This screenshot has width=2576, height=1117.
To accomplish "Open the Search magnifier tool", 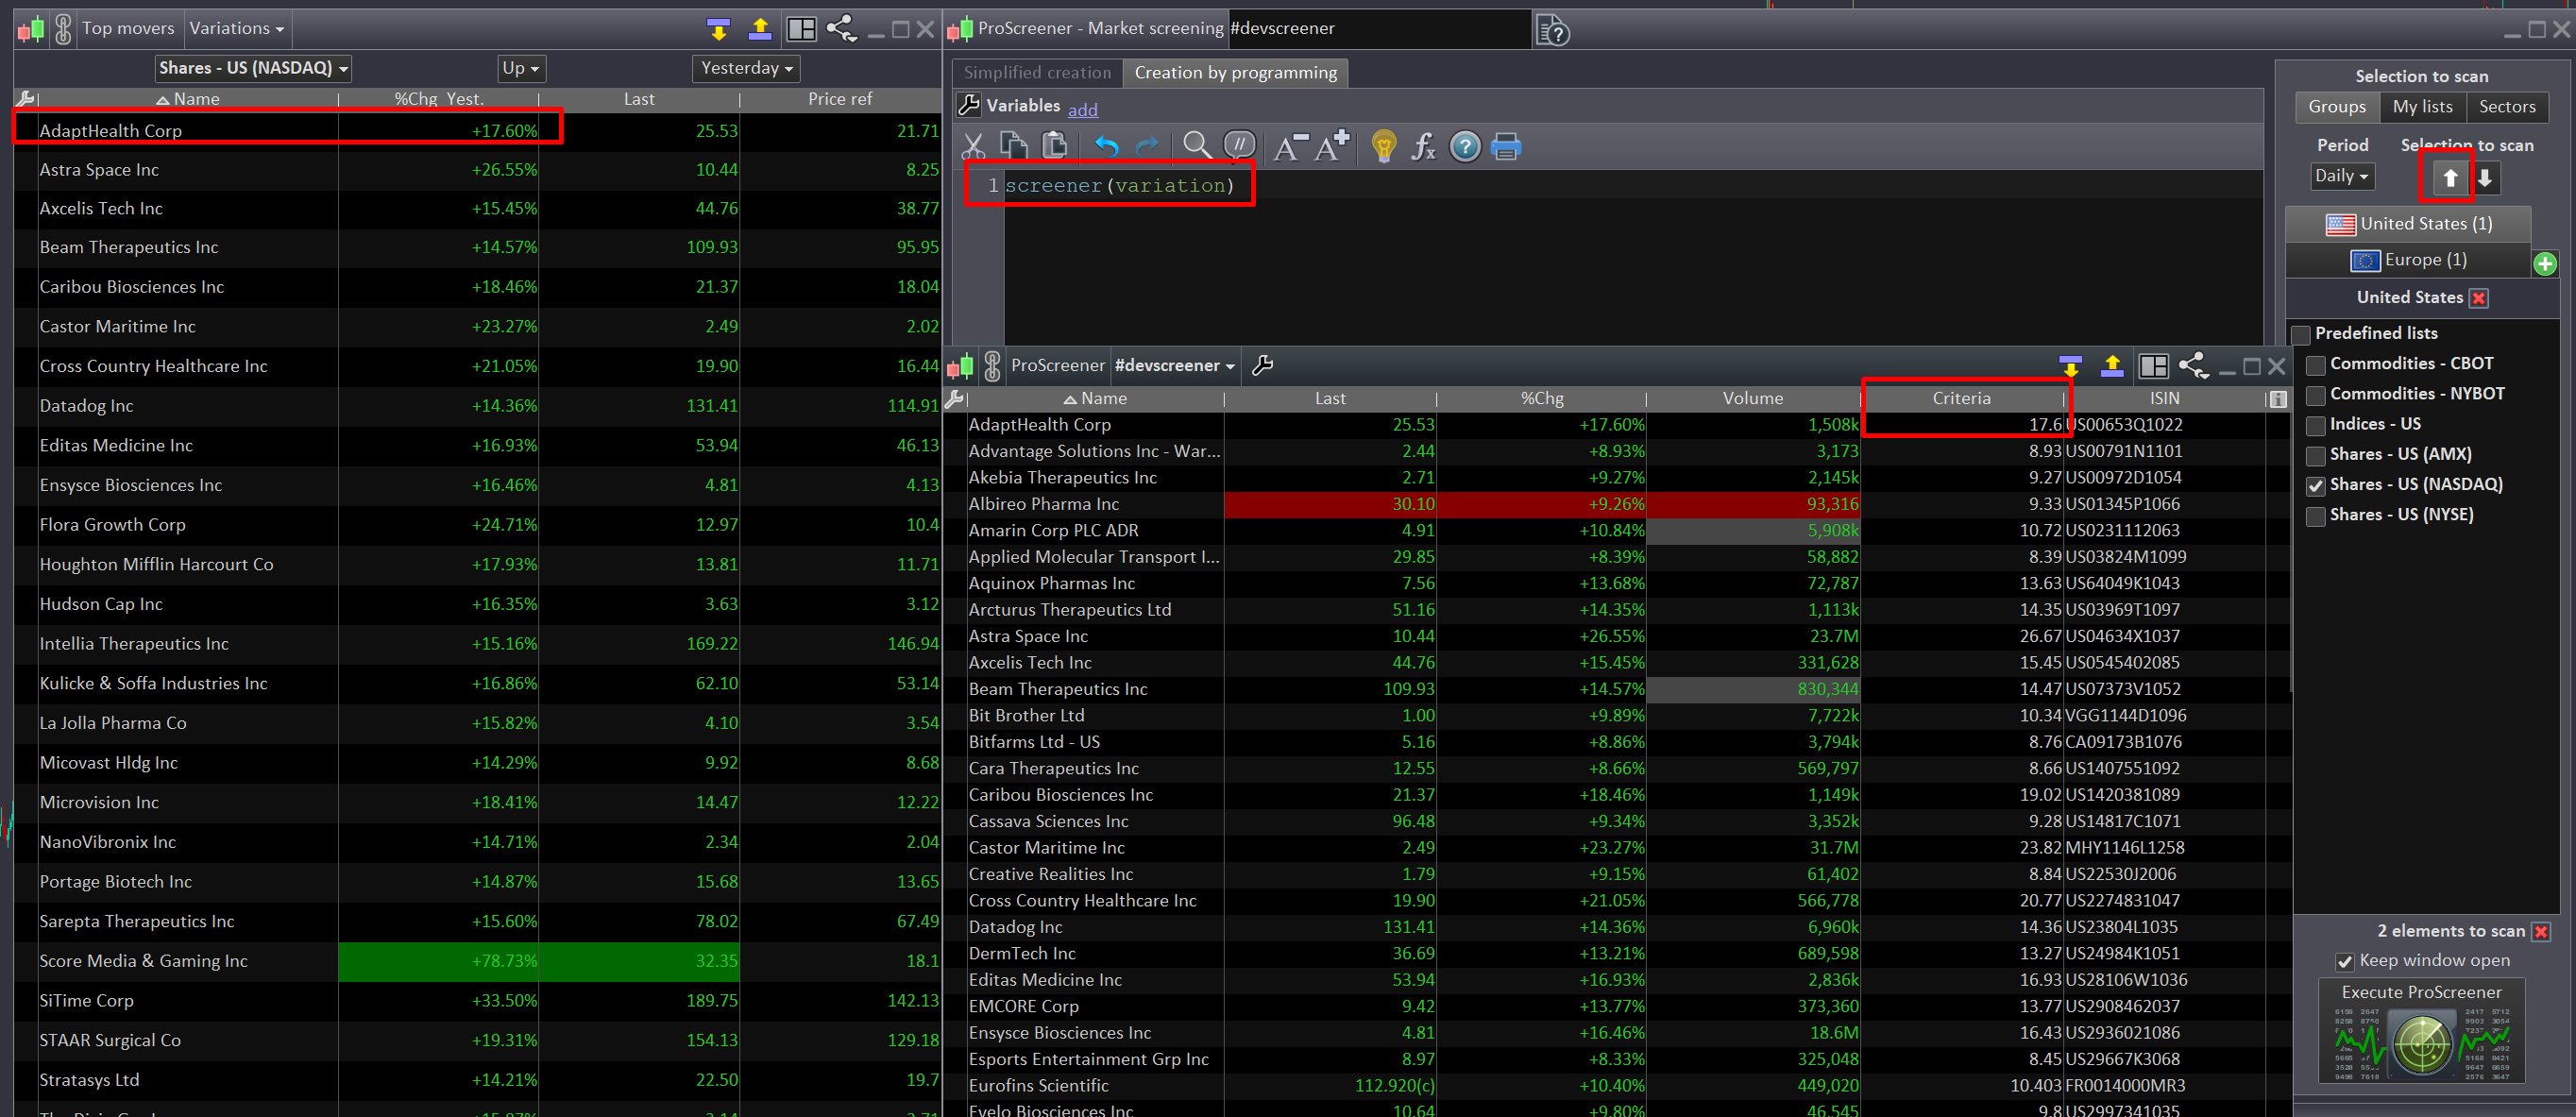I will point(1196,147).
